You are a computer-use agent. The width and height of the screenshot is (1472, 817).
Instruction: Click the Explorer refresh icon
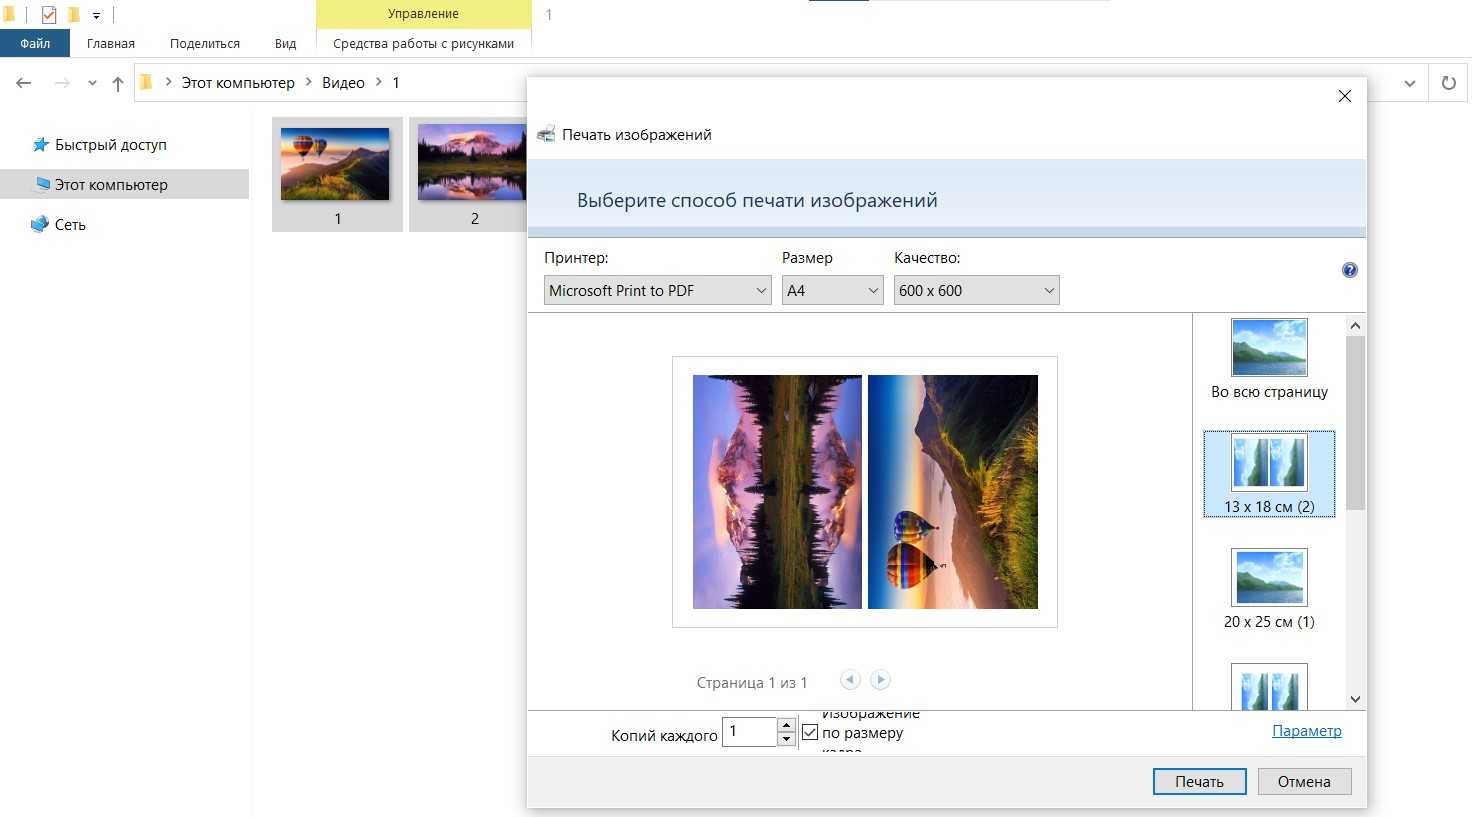1448,83
